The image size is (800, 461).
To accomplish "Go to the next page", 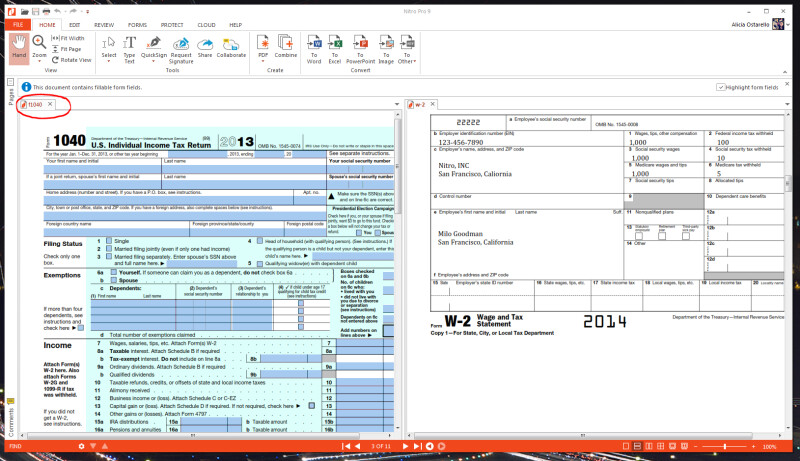I will 405,446.
